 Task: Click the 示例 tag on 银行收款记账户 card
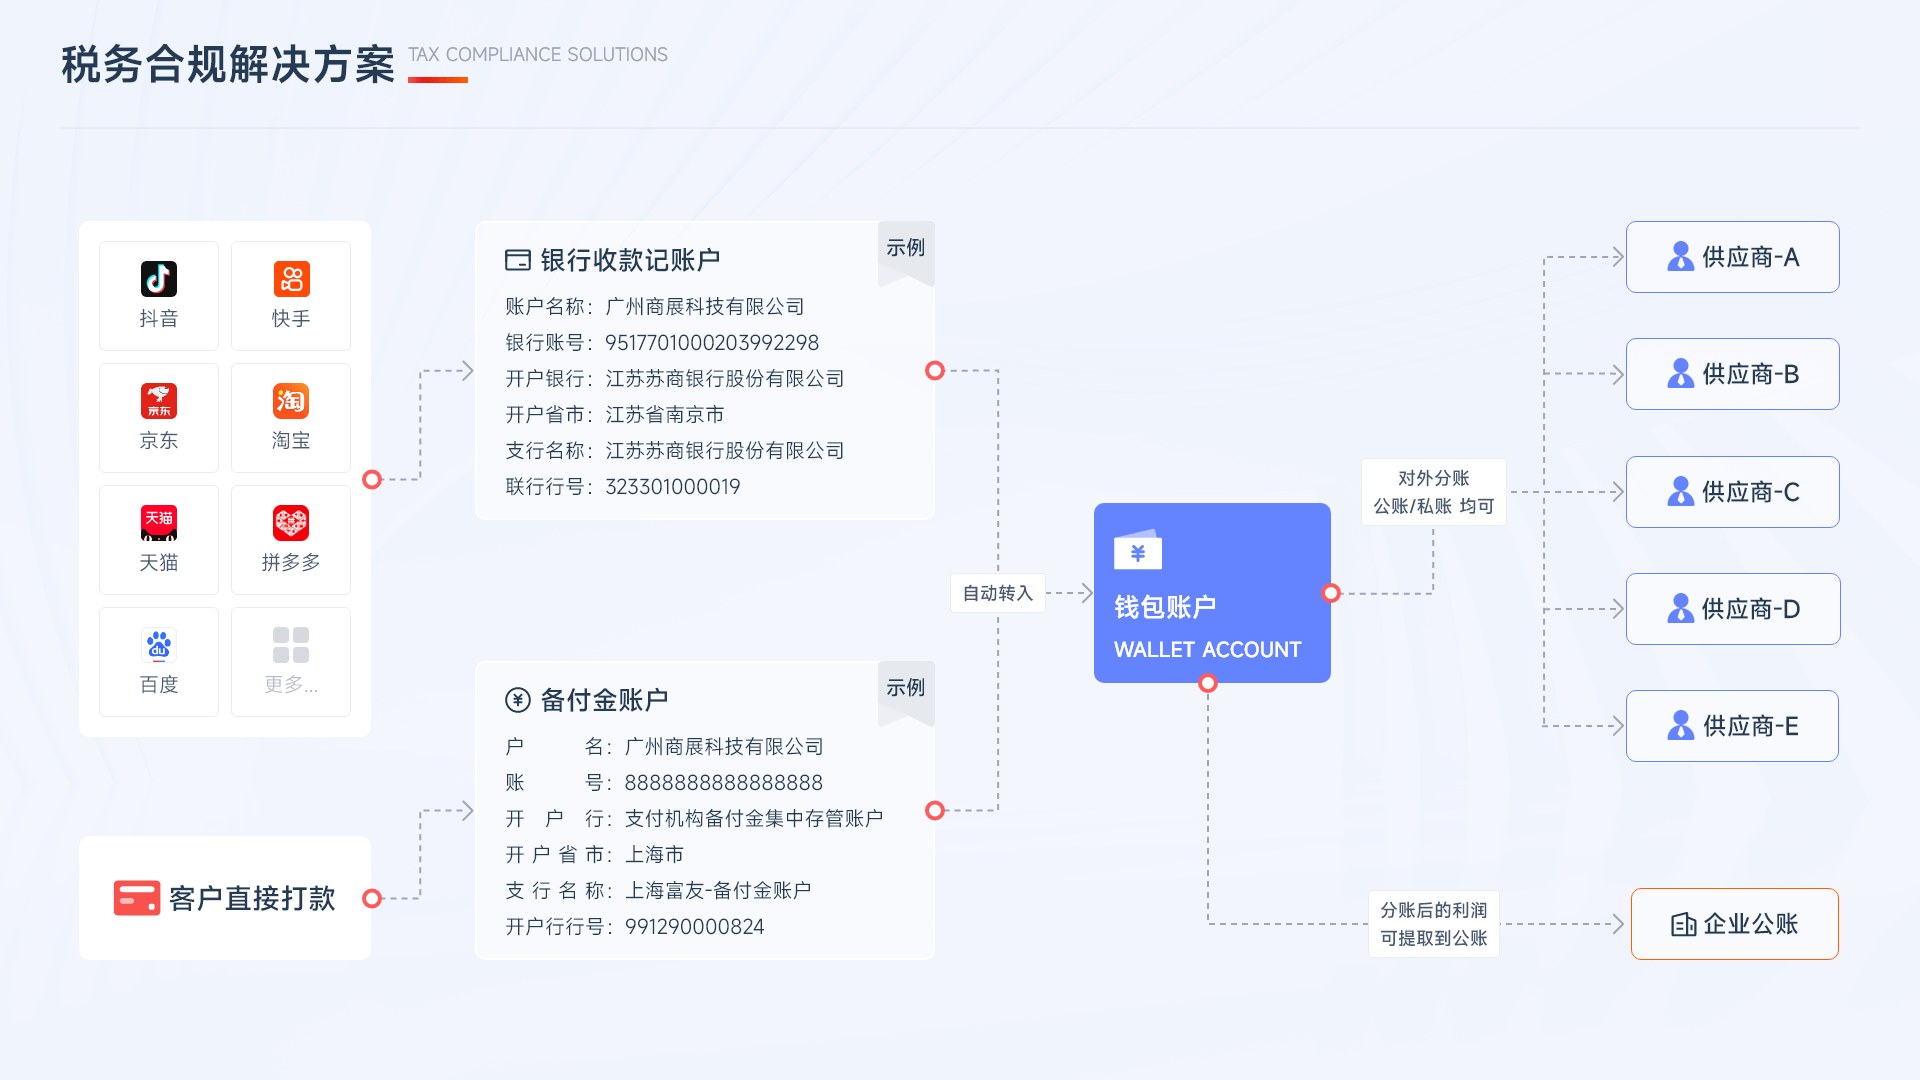click(x=905, y=248)
